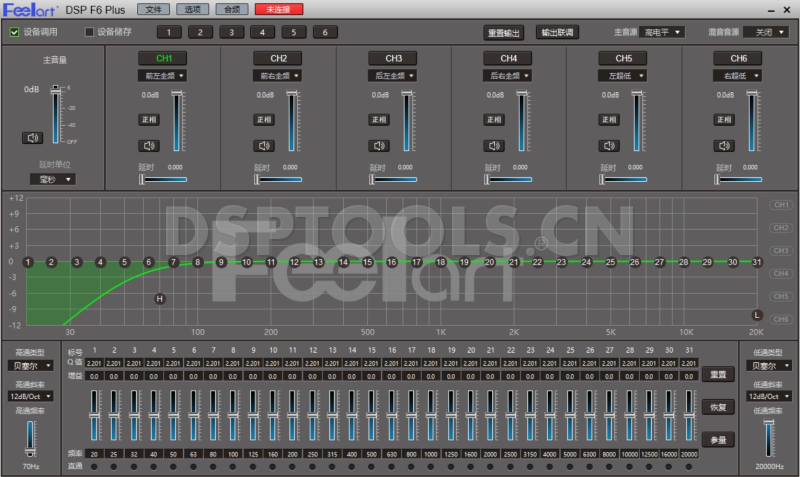
Task: Uncheck the 设备调用 checkbox
Action: (x=14, y=32)
